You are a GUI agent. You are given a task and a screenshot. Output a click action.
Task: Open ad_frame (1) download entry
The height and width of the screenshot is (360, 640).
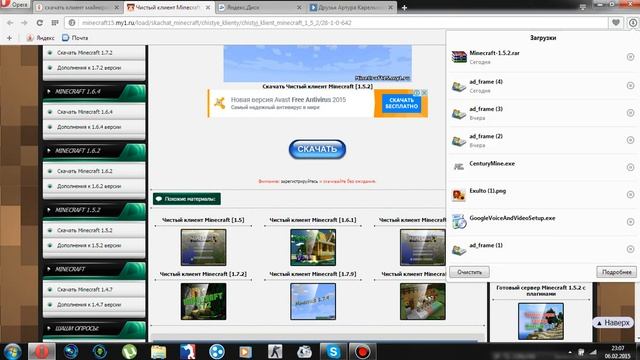click(x=542, y=249)
